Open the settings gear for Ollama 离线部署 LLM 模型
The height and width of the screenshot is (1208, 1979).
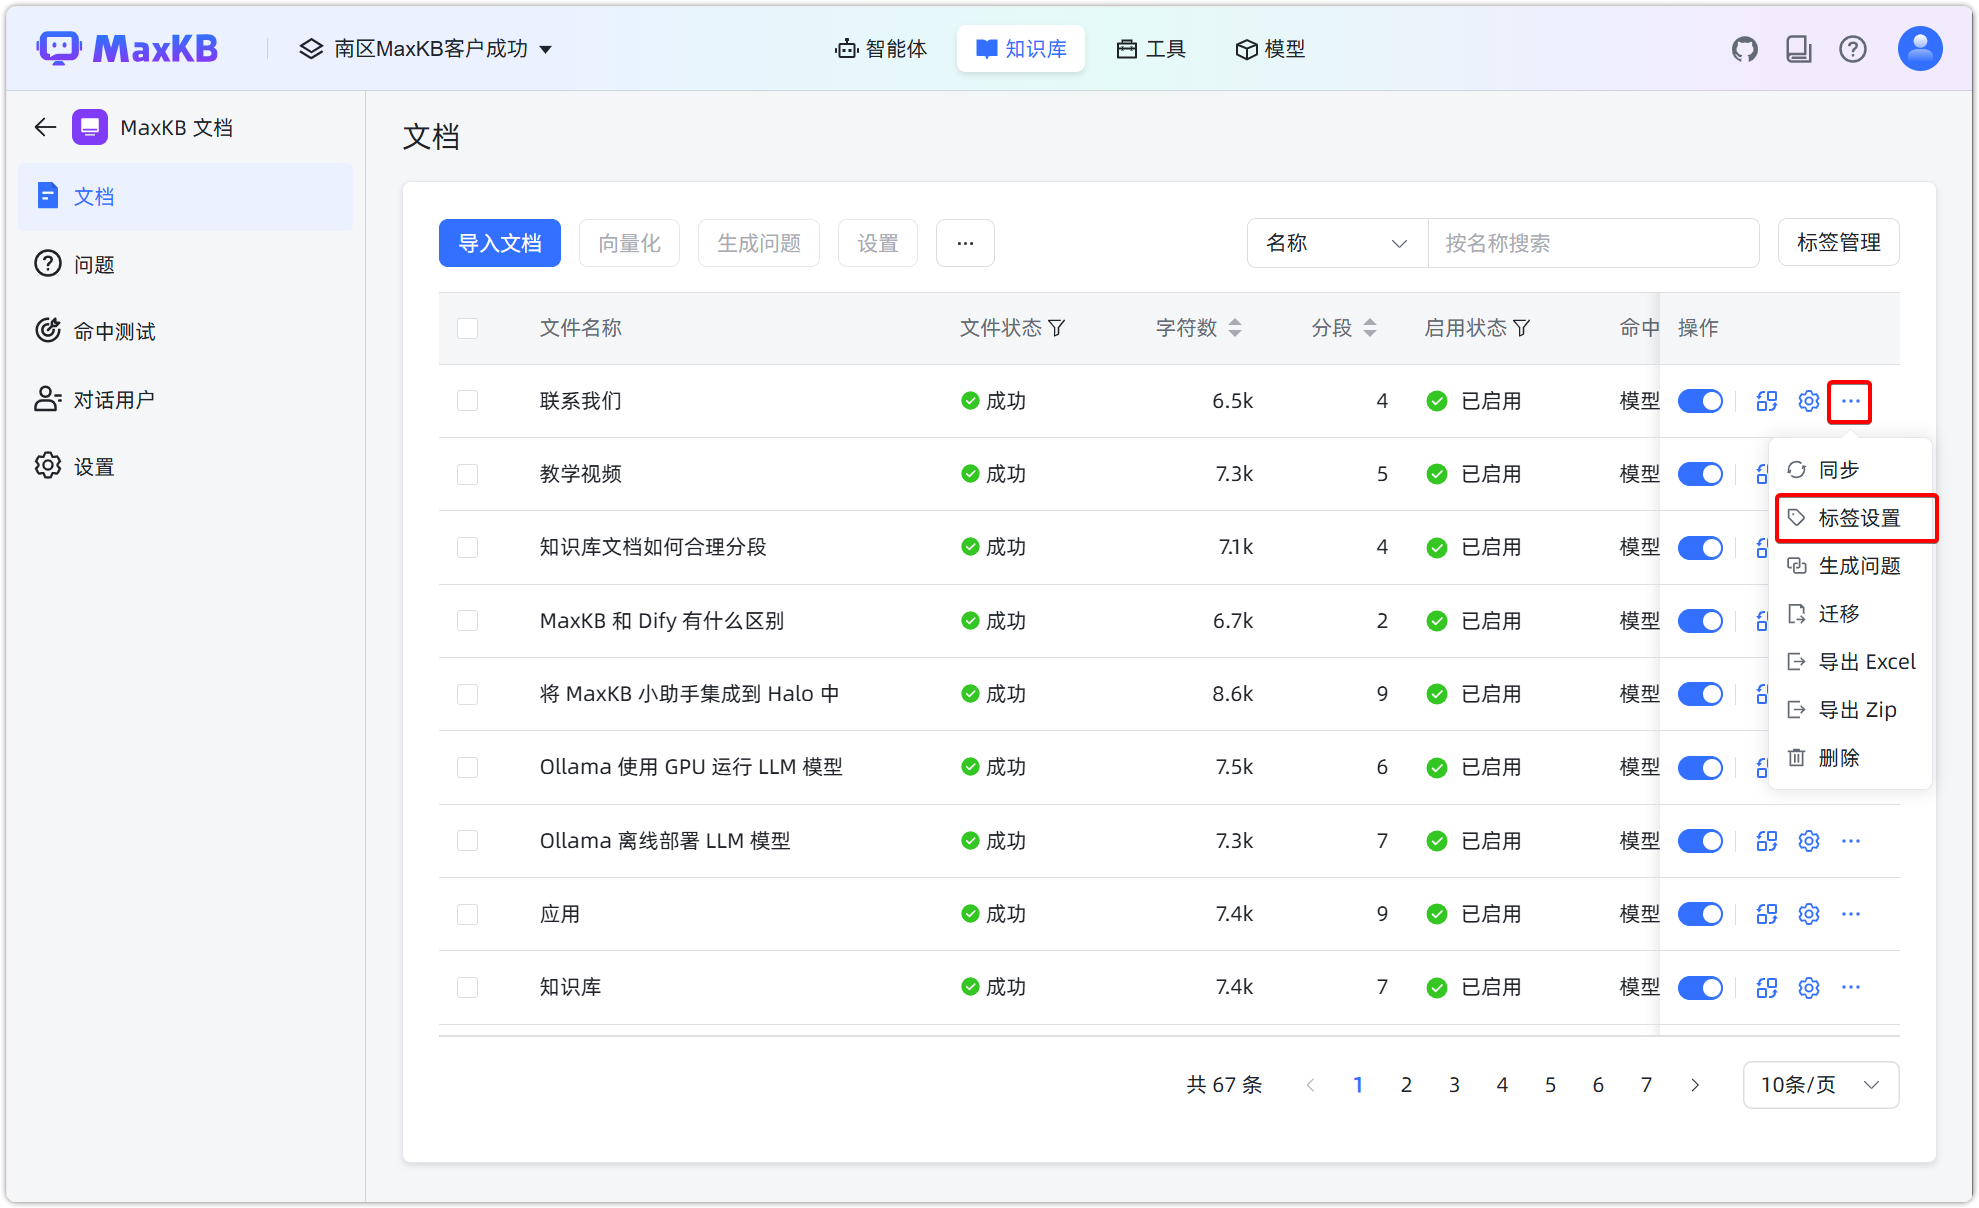pyautogui.click(x=1807, y=840)
